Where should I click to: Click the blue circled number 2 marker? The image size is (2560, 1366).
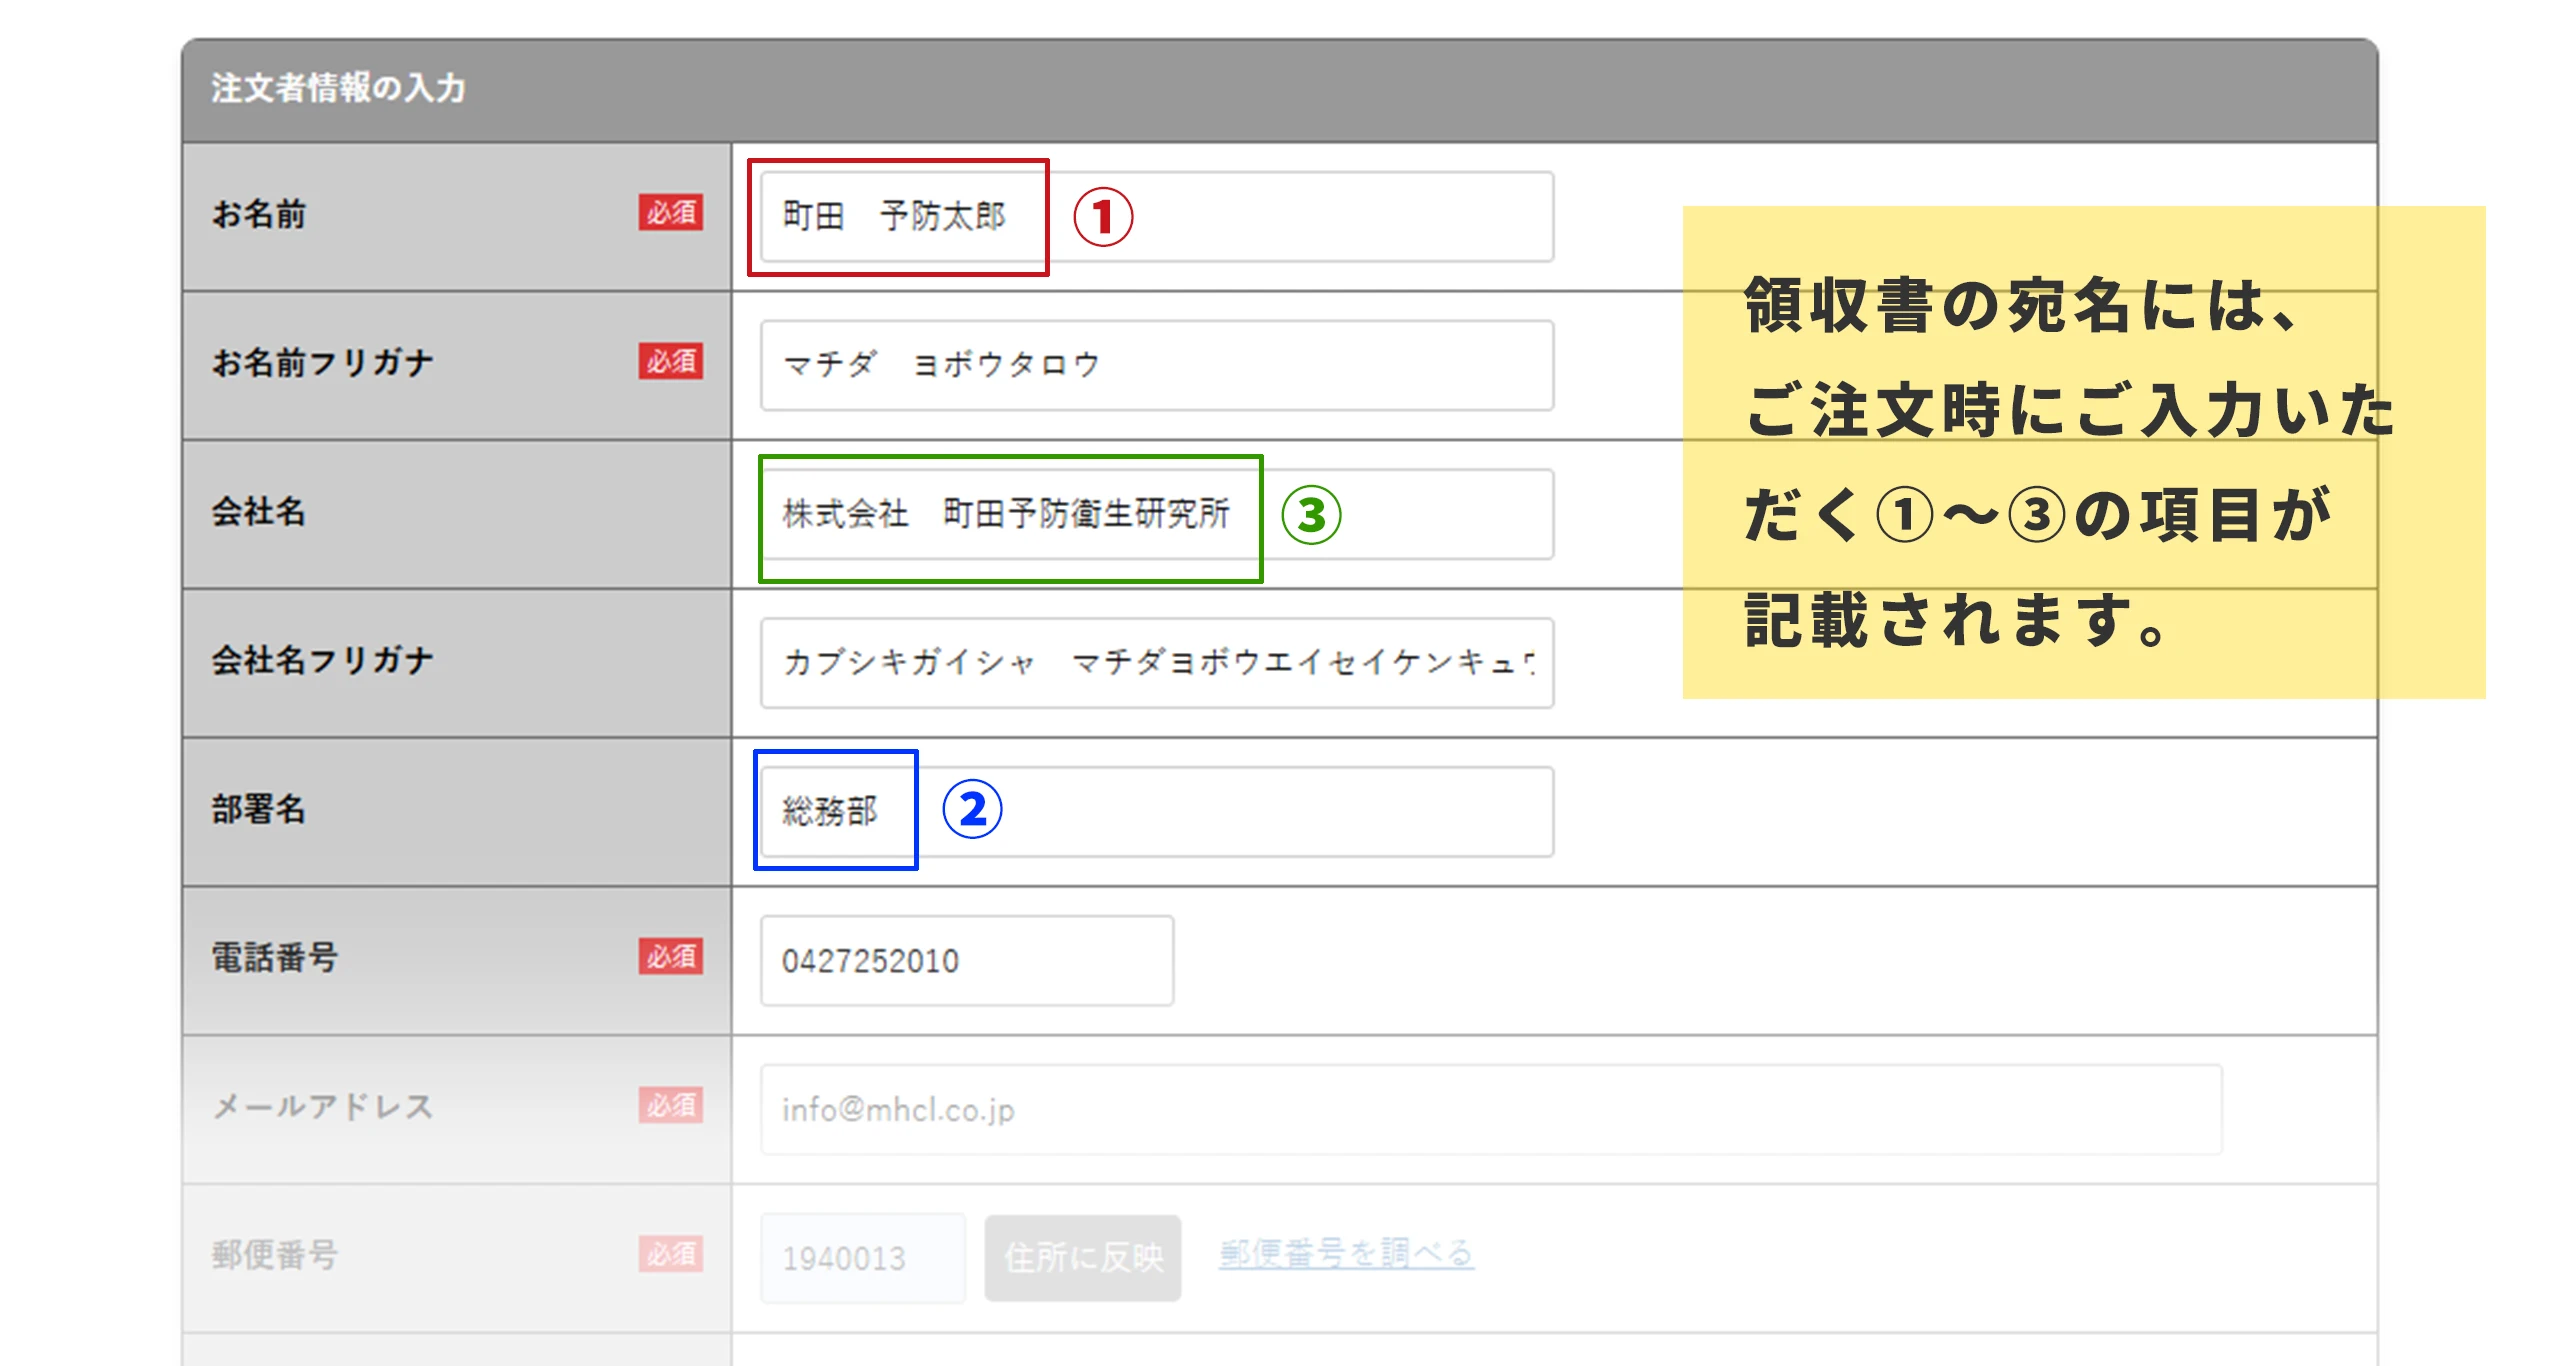point(972,809)
